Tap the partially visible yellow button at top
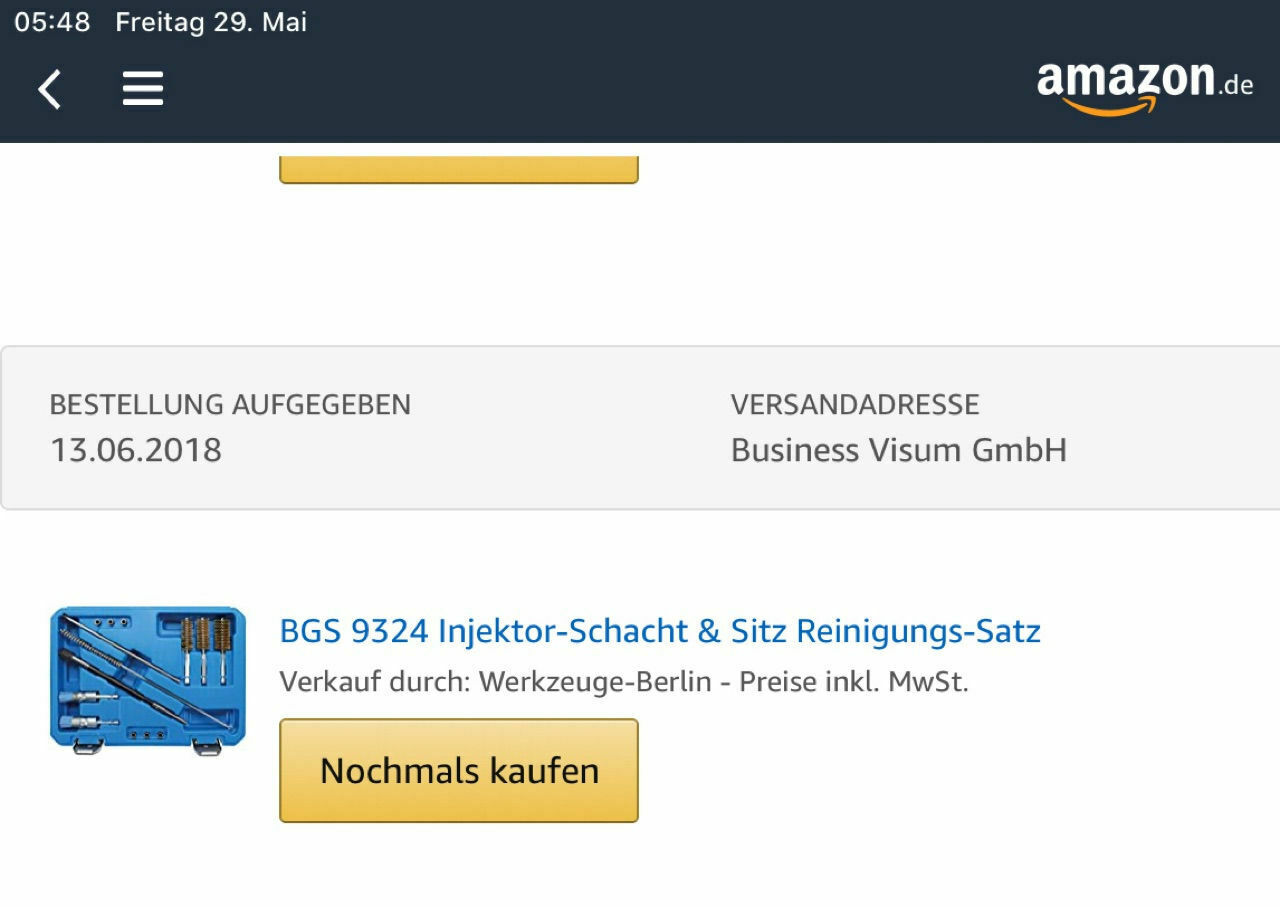 (459, 164)
